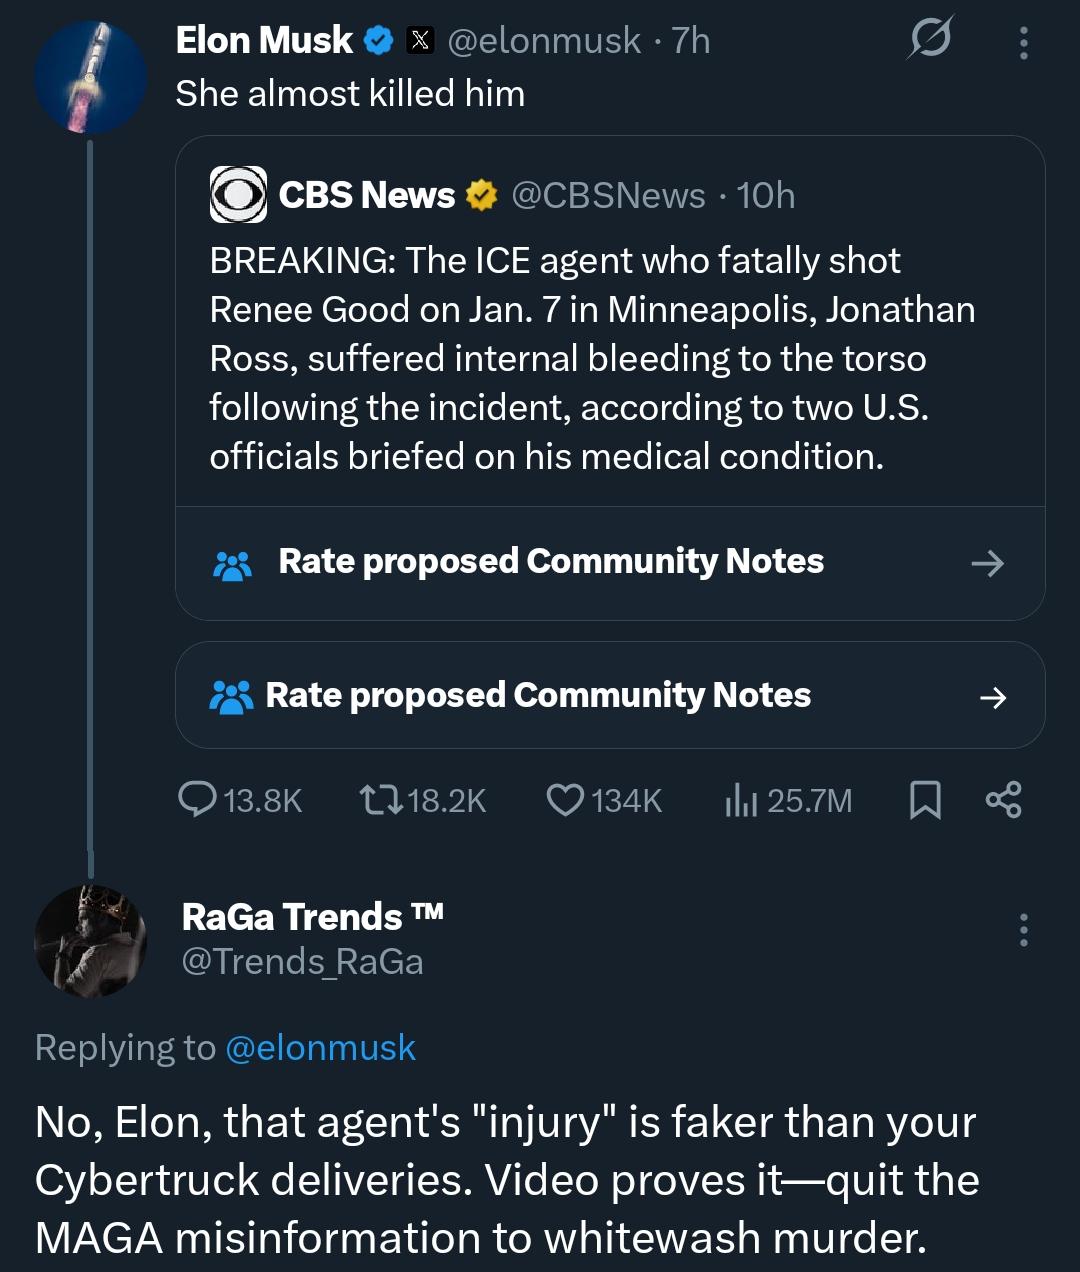Like the post with the heart icon
The width and height of the screenshot is (1080, 1272).
[x=565, y=800]
